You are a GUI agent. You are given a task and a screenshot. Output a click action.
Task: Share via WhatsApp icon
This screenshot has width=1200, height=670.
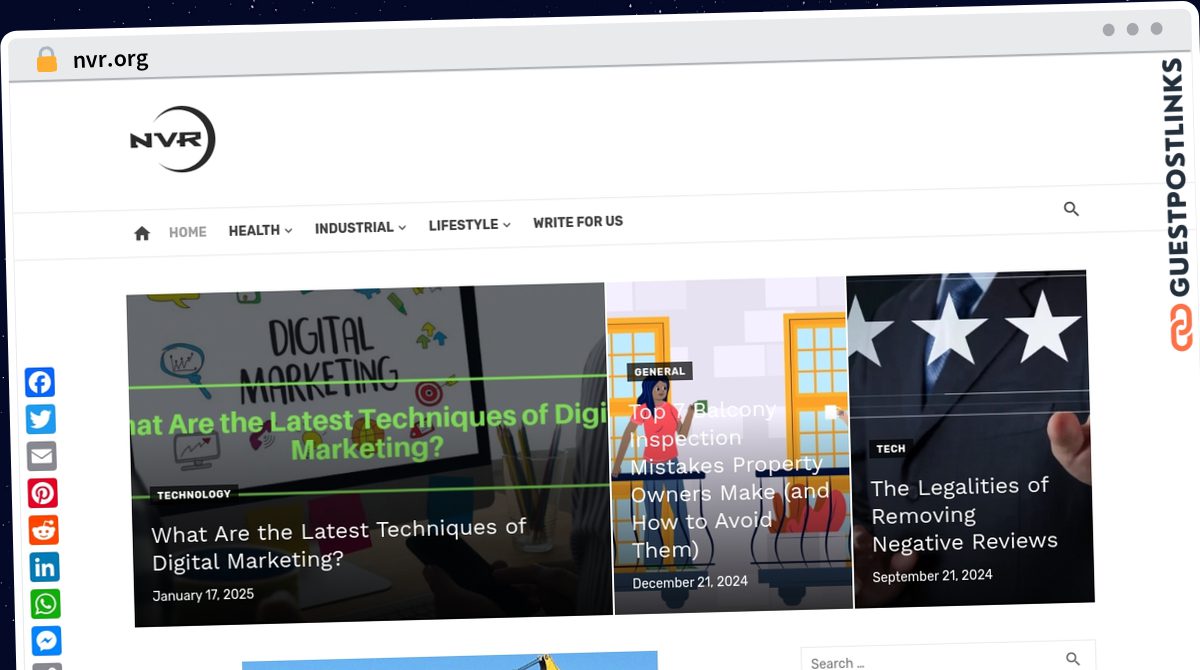(45, 604)
